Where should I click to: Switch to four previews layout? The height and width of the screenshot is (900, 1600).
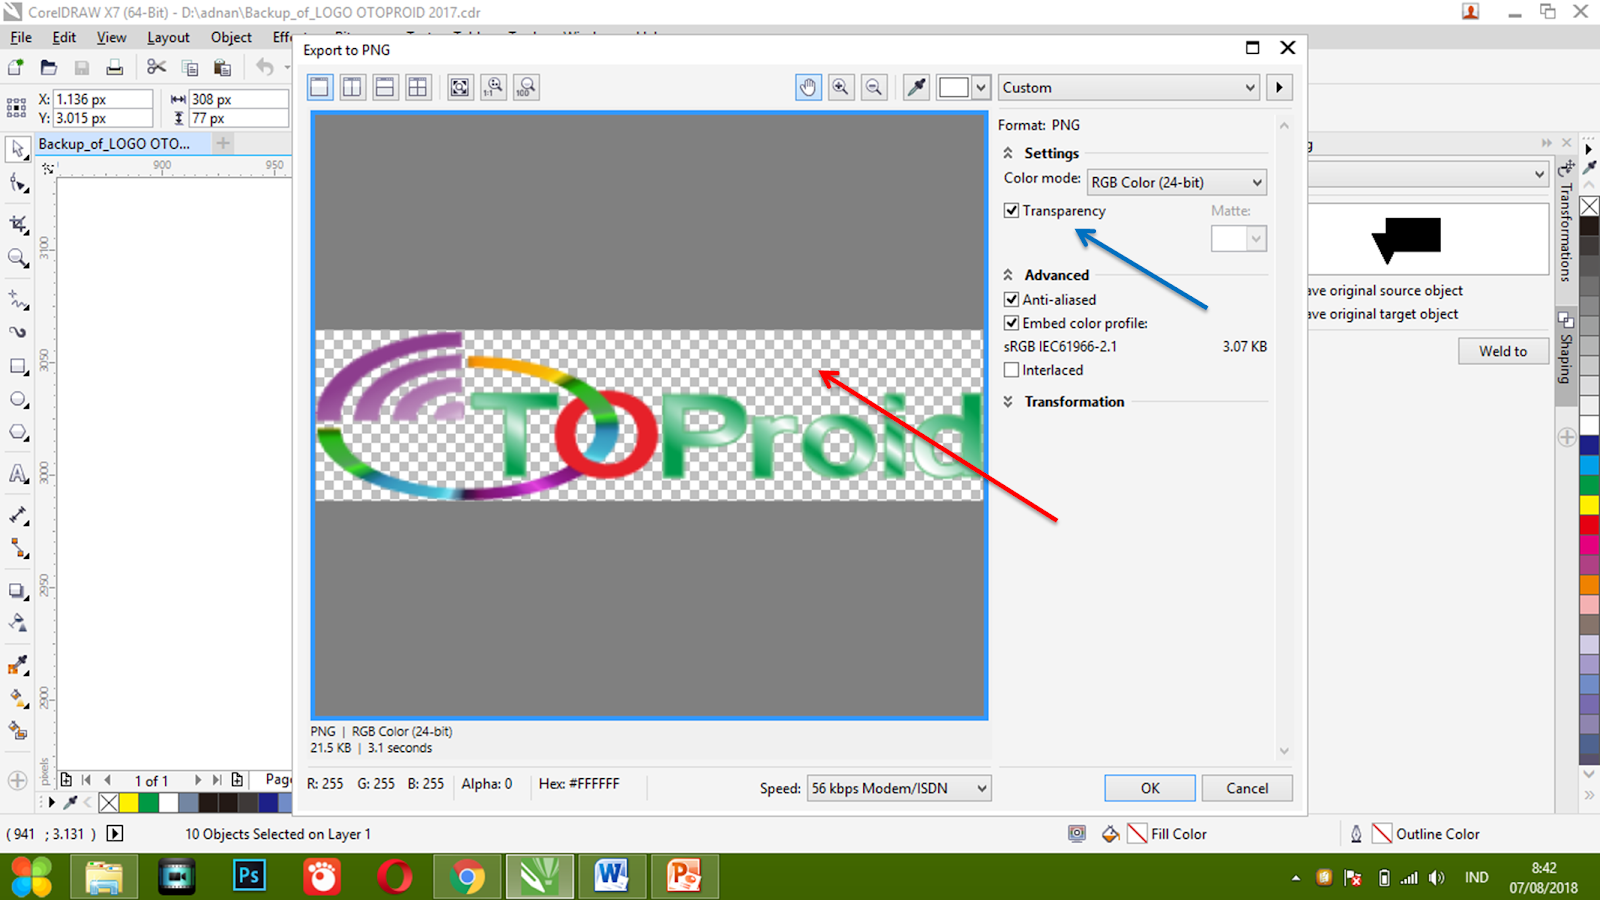418,87
